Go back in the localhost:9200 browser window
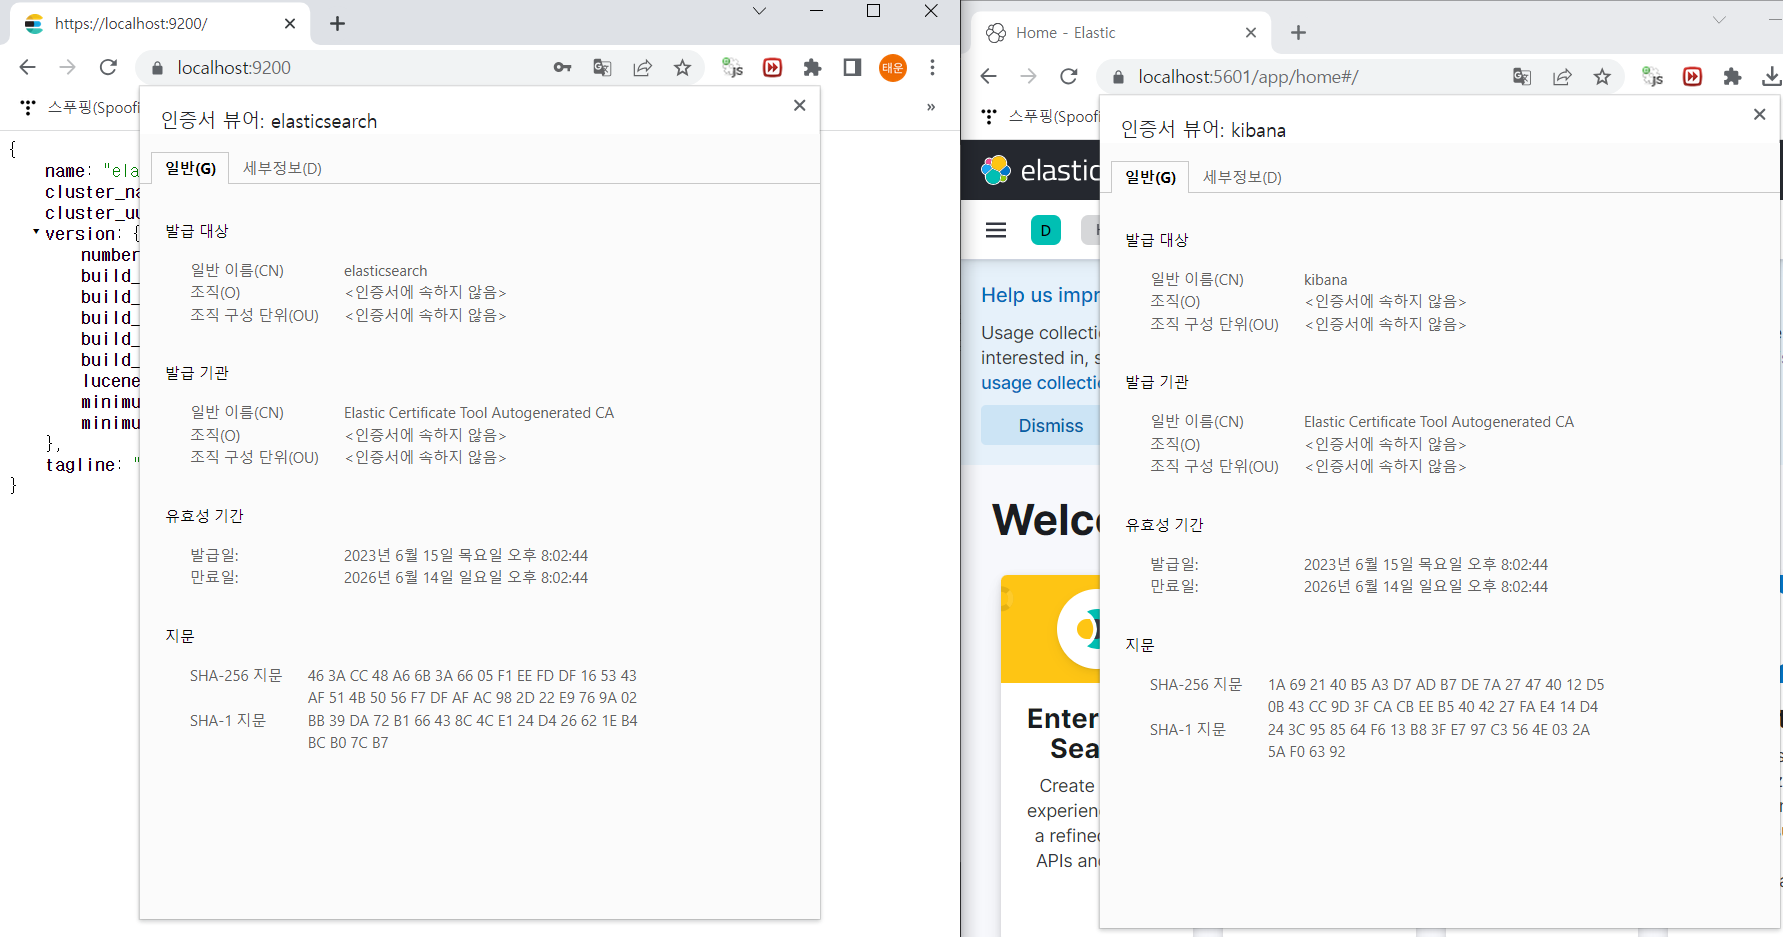This screenshot has height=937, width=1783. 27,67
